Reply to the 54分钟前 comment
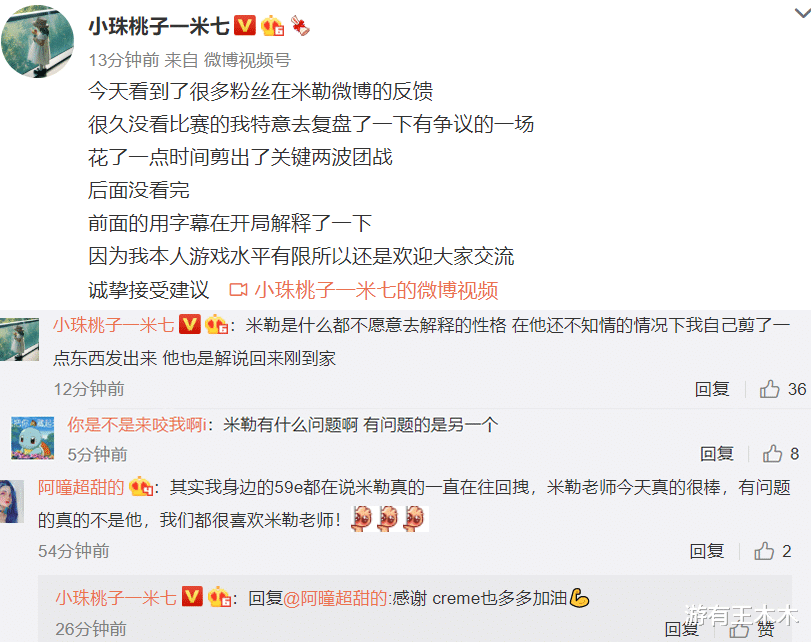Screen dimensions: 811x642 coord(707,551)
